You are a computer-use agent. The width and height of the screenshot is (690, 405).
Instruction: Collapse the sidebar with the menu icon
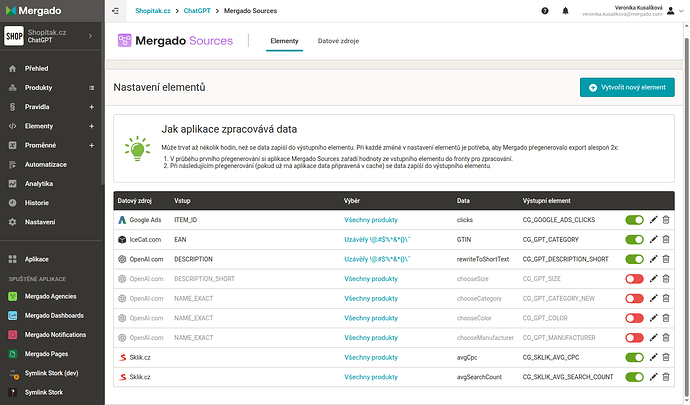(x=115, y=11)
